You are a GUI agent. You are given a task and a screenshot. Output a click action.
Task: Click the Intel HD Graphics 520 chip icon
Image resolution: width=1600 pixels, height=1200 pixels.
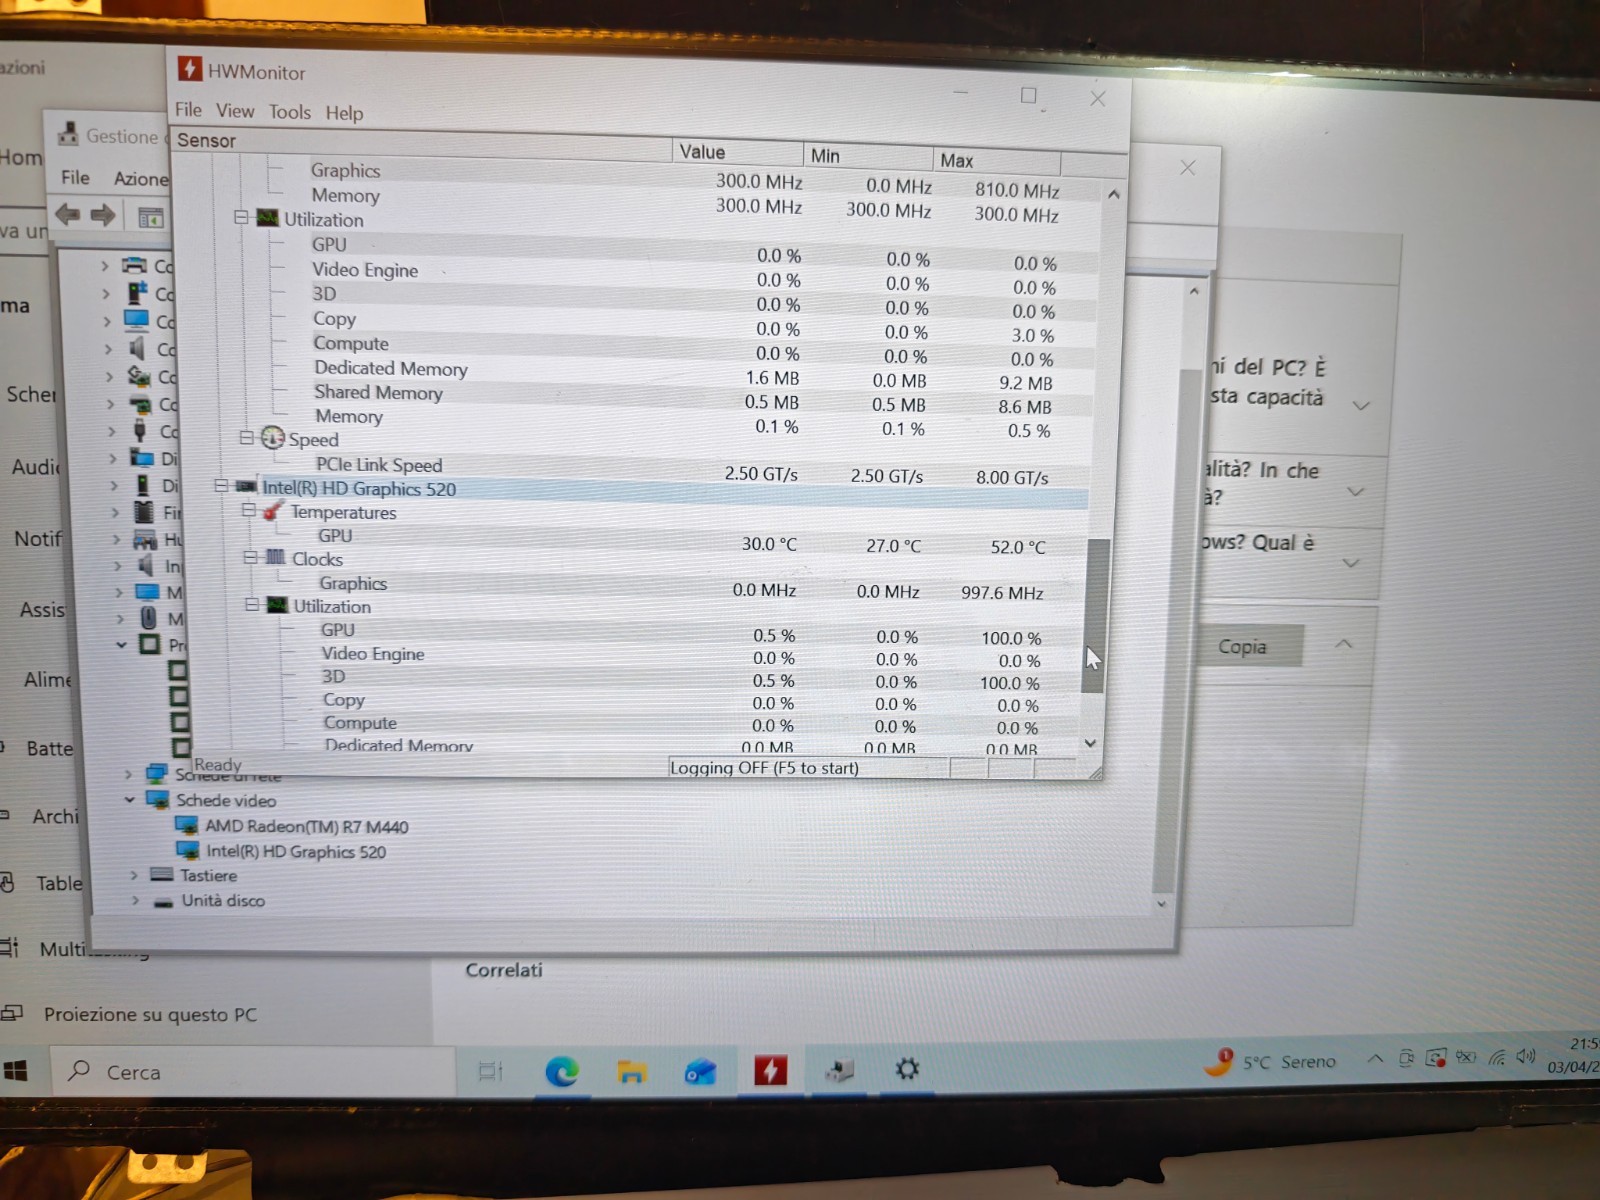tap(246, 487)
